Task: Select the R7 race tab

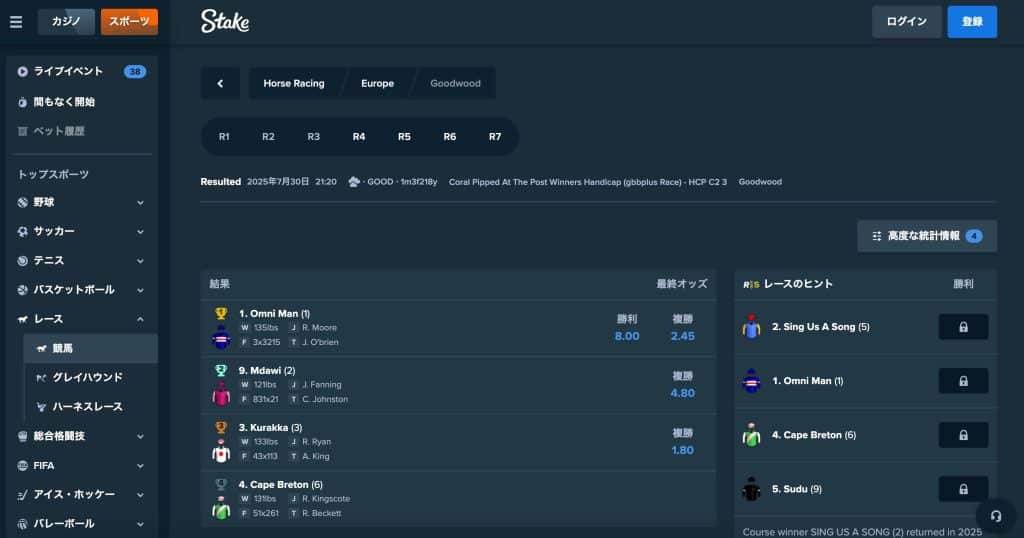Action: click(x=495, y=136)
